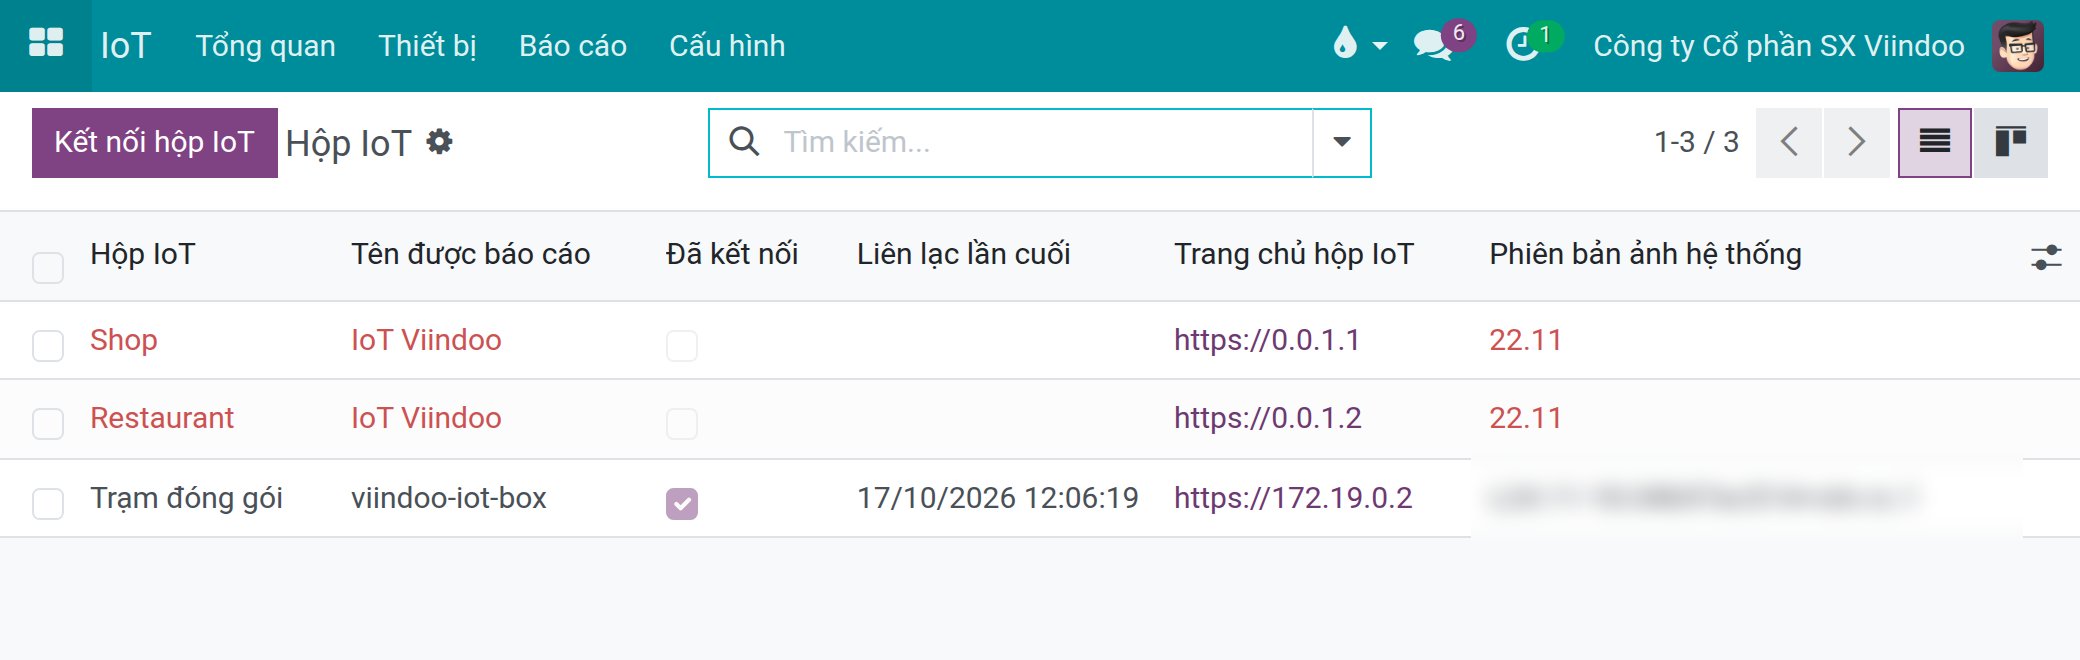Open the Thiết bị menu
The height and width of the screenshot is (660, 2080).
click(427, 45)
